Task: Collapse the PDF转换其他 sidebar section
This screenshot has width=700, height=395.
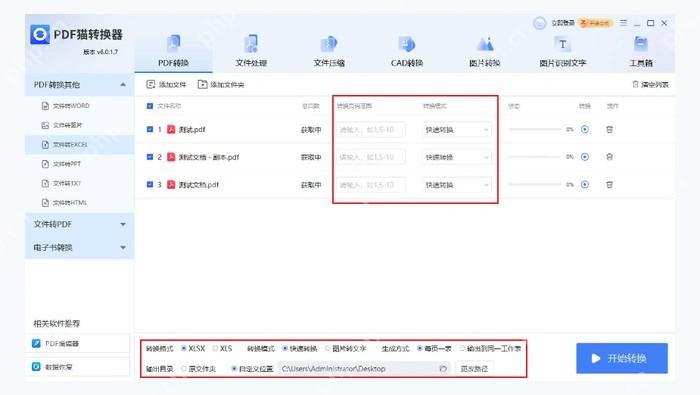Action: pos(79,84)
